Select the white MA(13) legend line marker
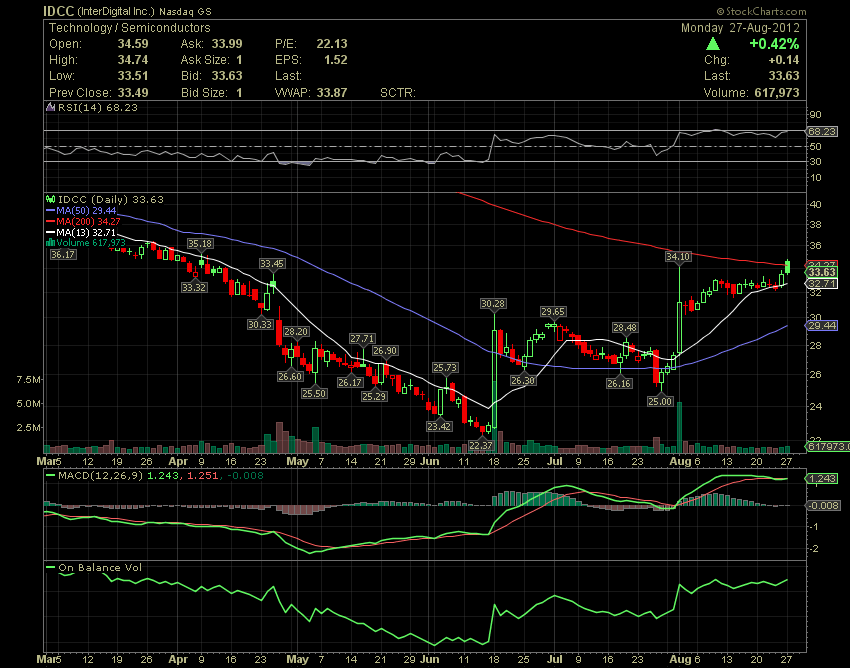The height and width of the screenshot is (668, 850). (x=51, y=233)
